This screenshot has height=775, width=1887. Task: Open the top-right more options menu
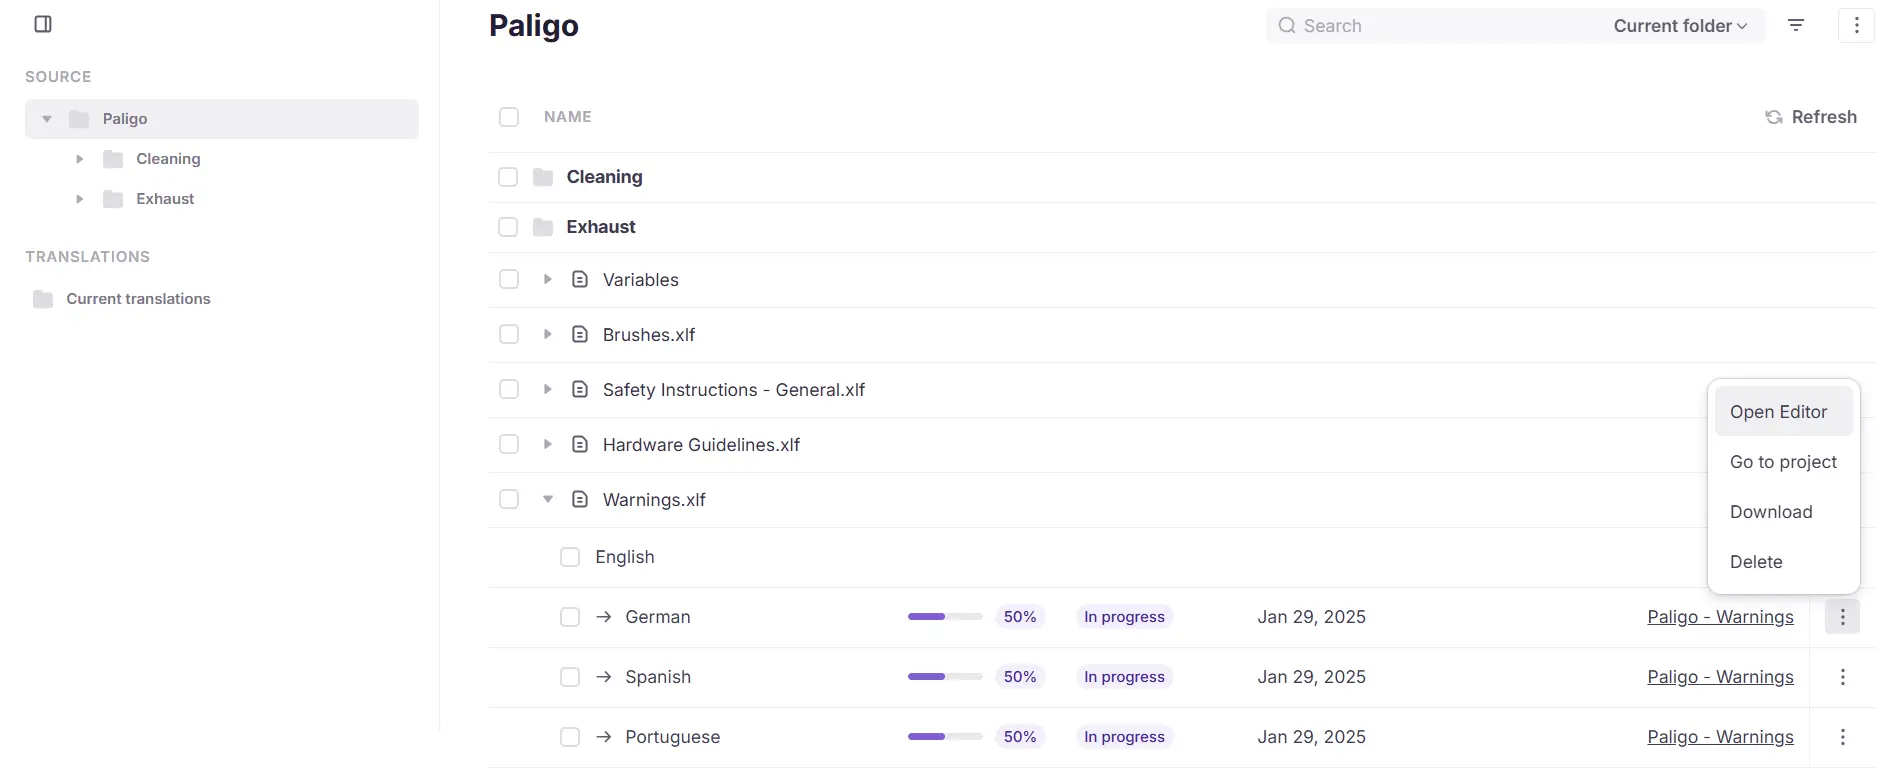[x=1856, y=26]
